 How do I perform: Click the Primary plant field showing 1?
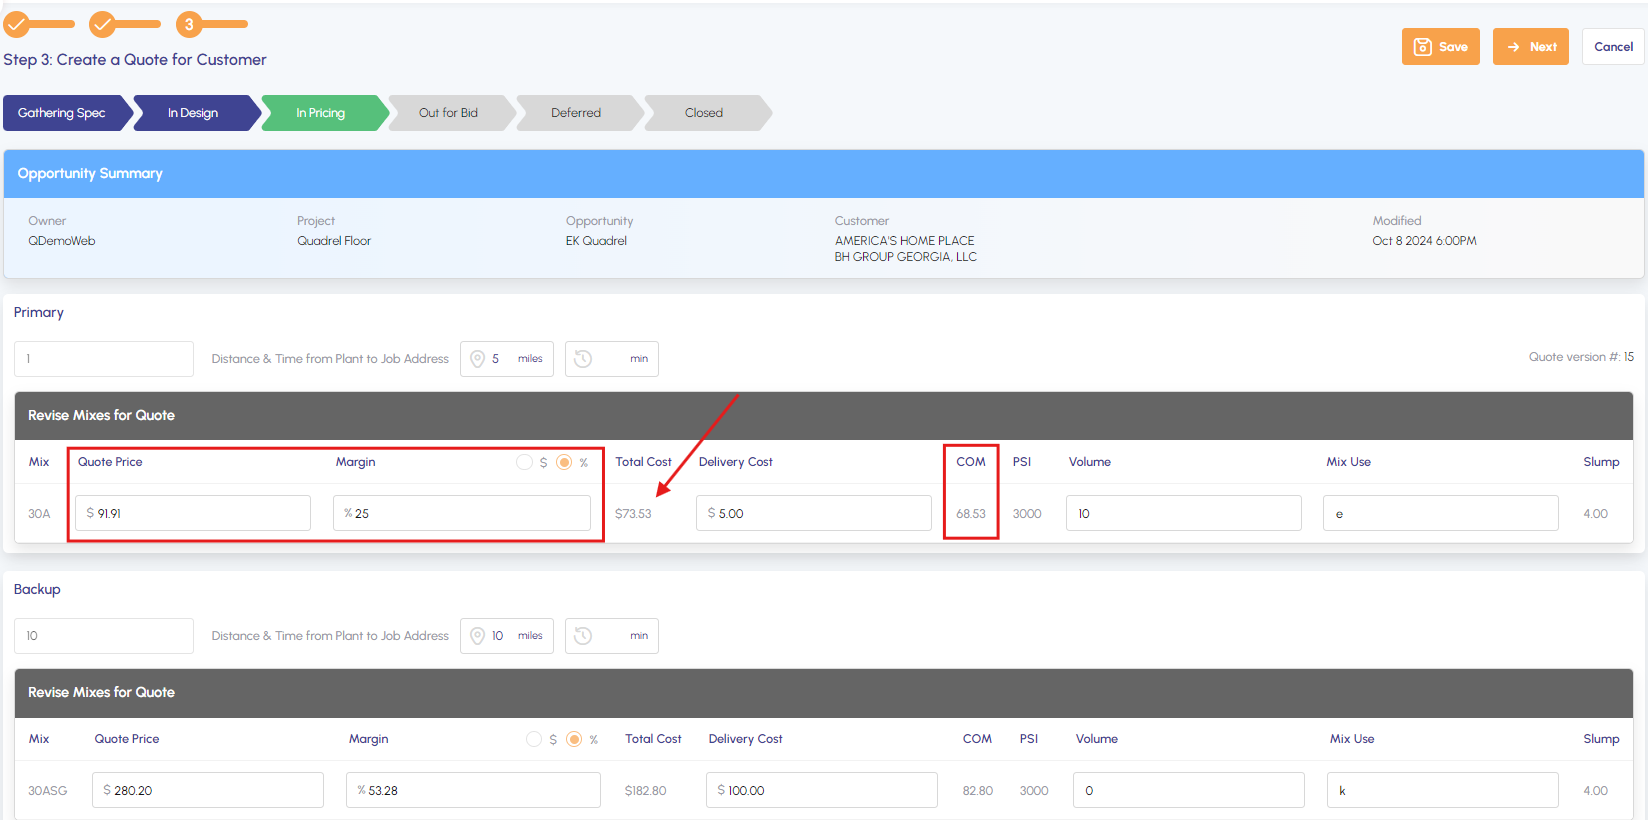click(x=104, y=359)
